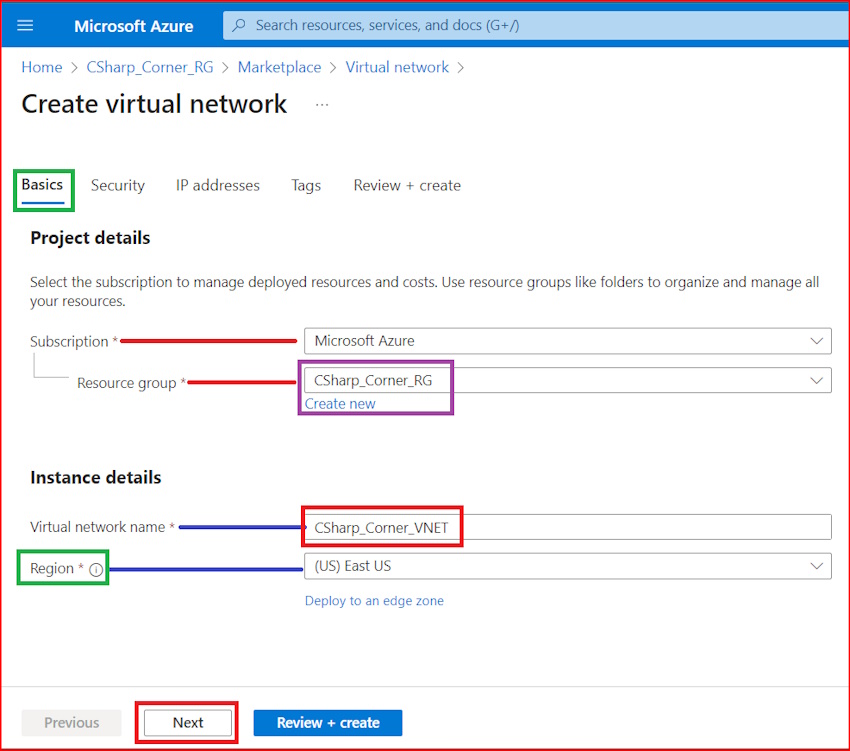The height and width of the screenshot is (751, 850).
Task: Open the IP addresses tab
Action: click(x=217, y=185)
